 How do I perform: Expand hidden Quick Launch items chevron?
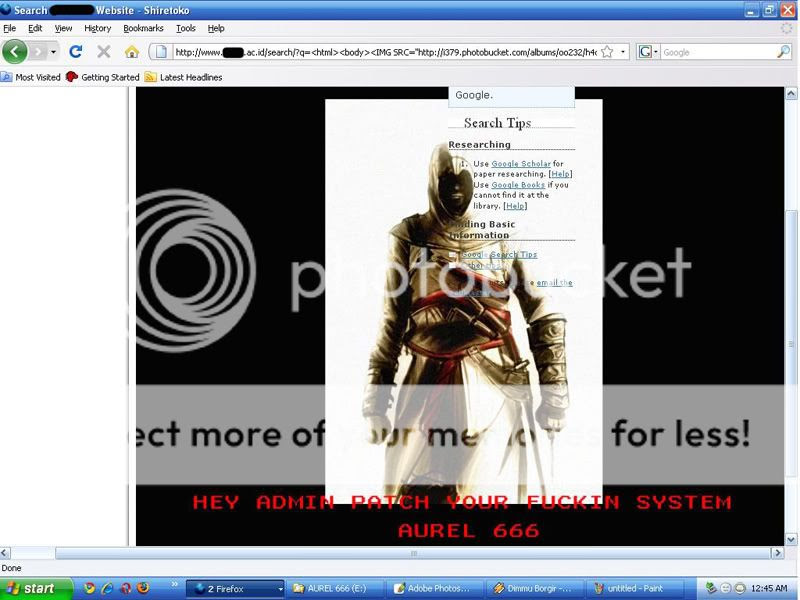pyautogui.click(x=174, y=584)
